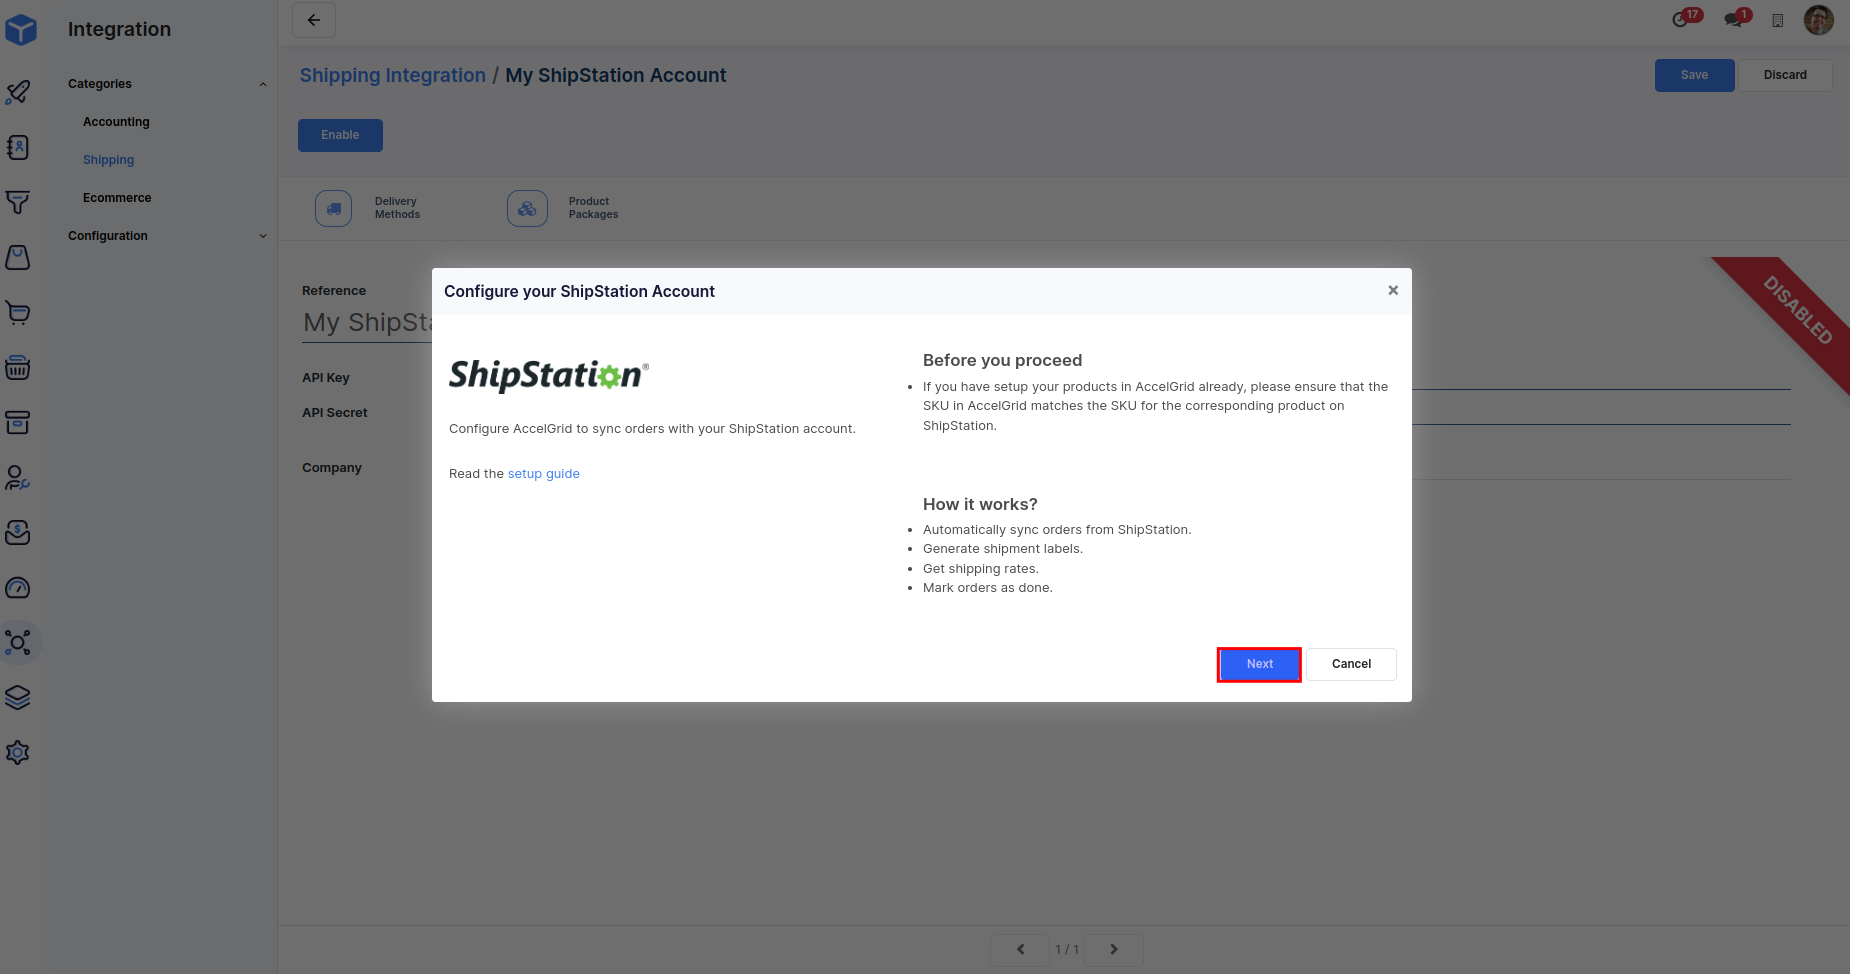The height and width of the screenshot is (974, 1850).
Task: Close the dialog with the X icon
Action: (x=1393, y=290)
